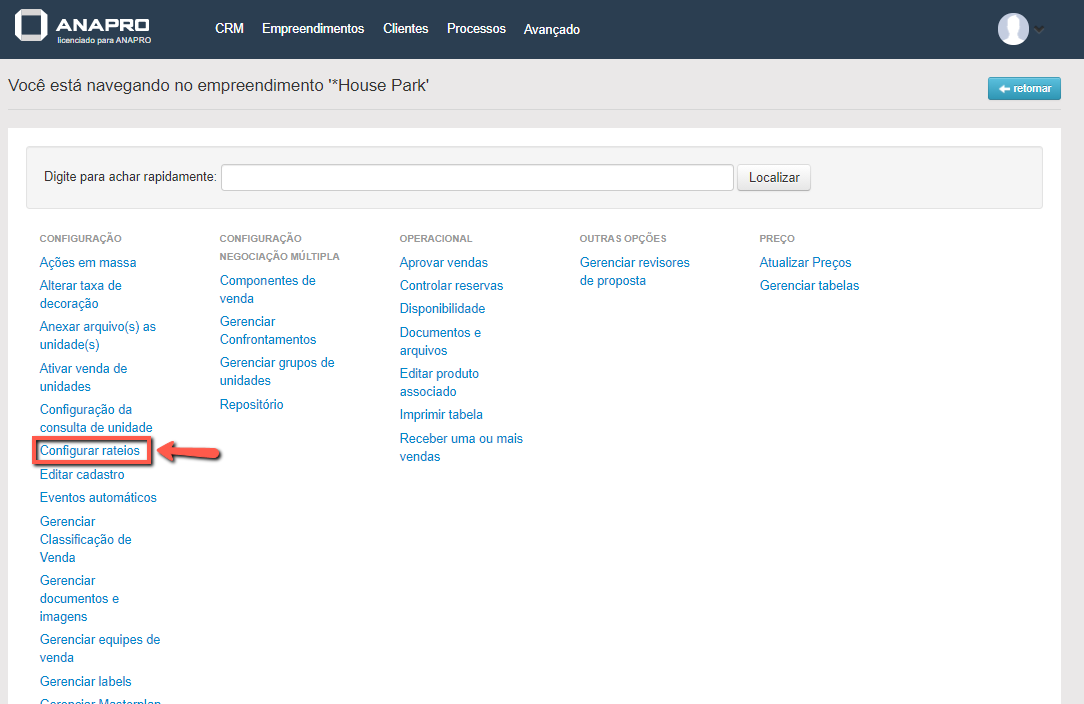Viewport: 1084px width, 704px height.
Task: Open the Avançado menu
Action: pyautogui.click(x=551, y=30)
